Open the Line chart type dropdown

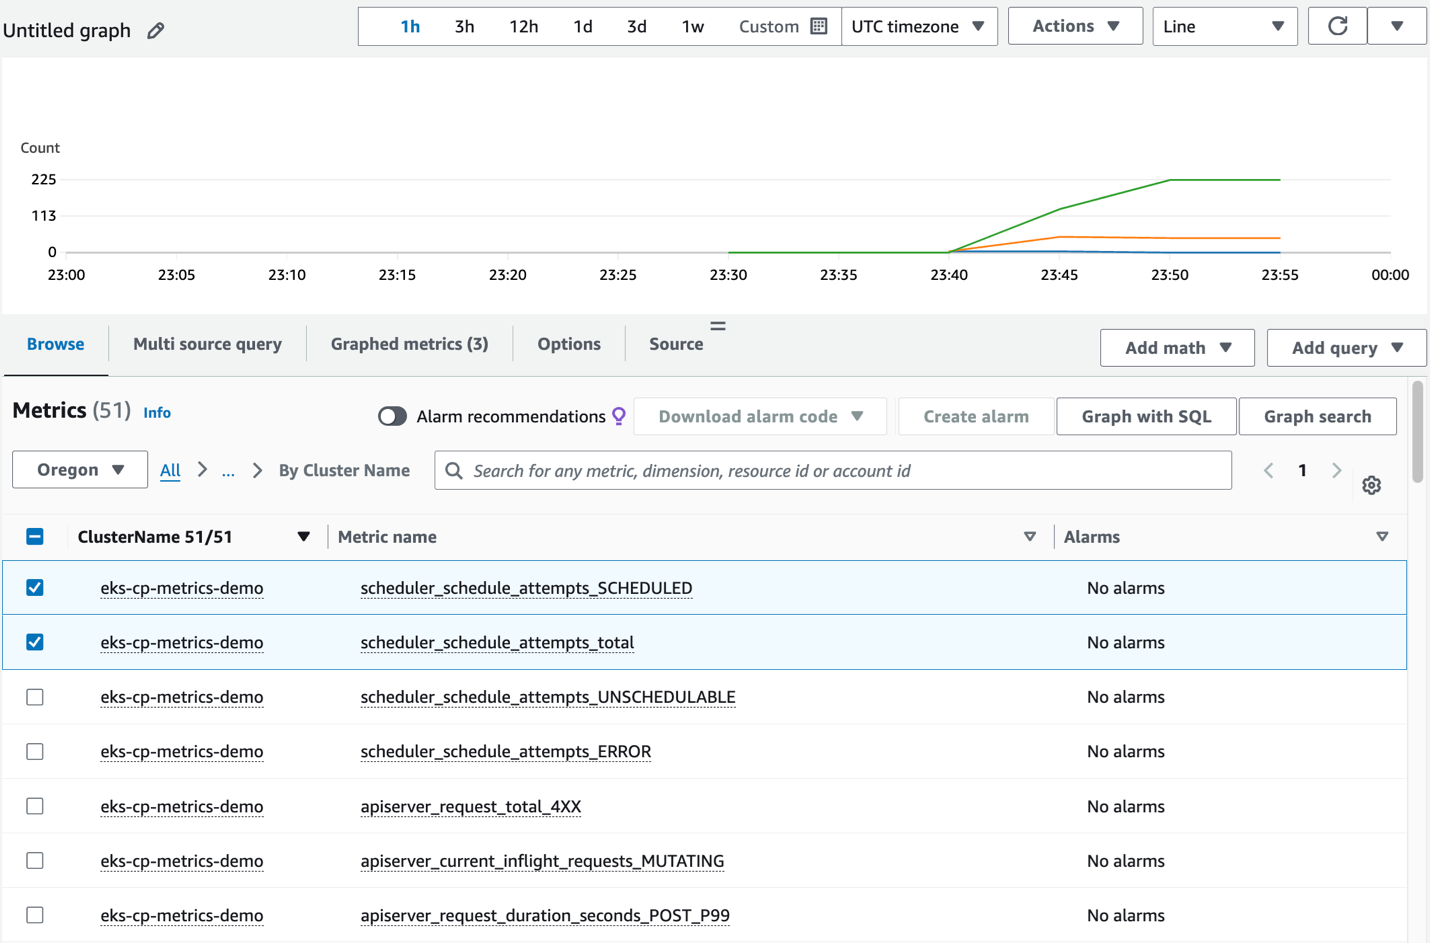click(x=1224, y=26)
